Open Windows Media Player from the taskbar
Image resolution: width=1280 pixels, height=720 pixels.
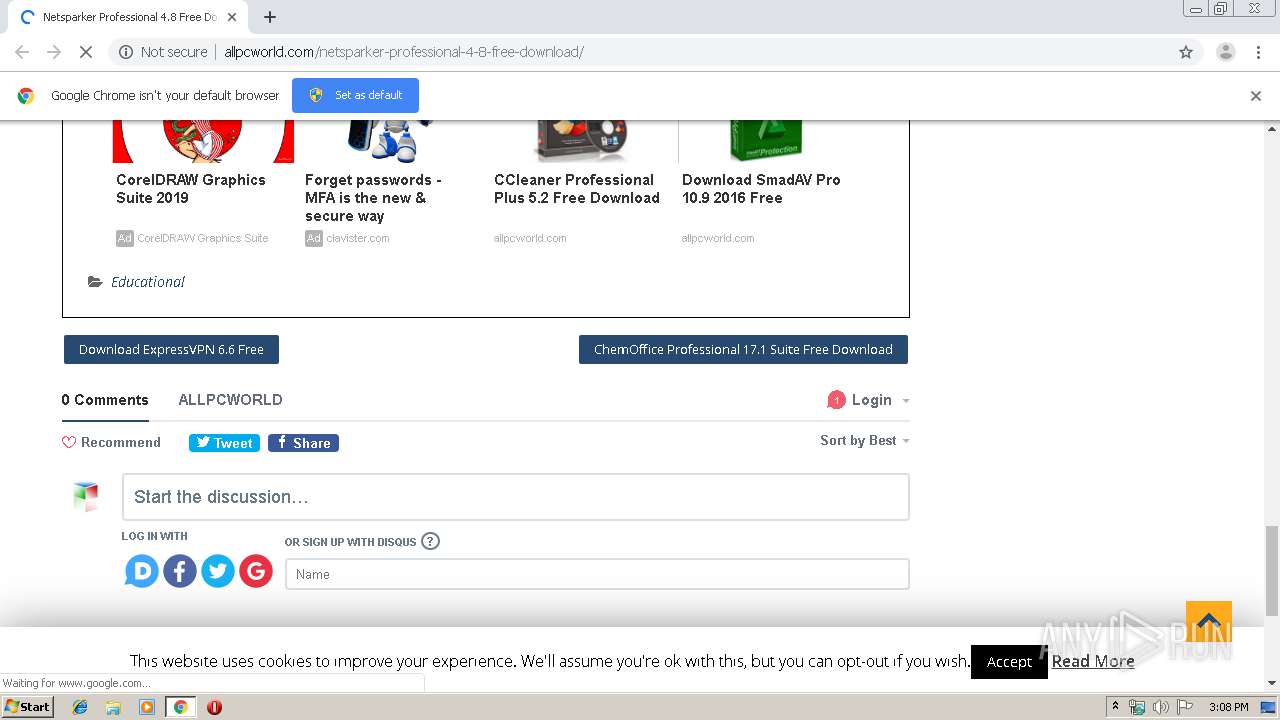[x=147, y=707]
